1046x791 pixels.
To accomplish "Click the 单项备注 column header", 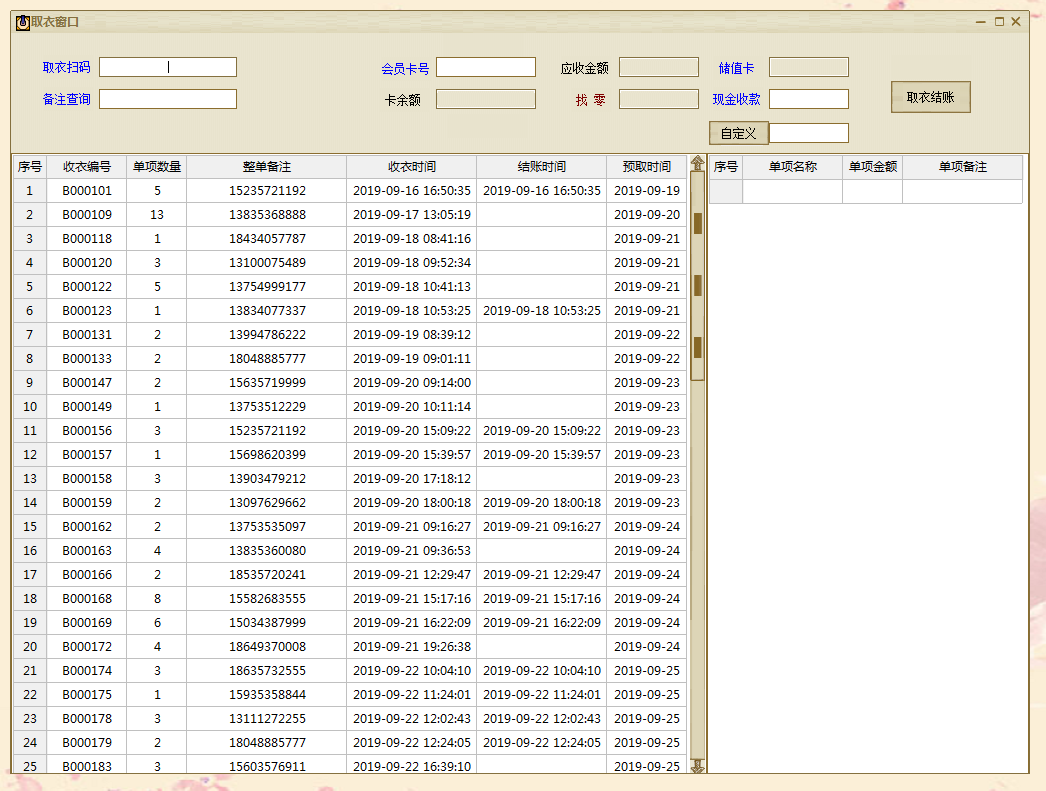I will (x=963, y=167).
